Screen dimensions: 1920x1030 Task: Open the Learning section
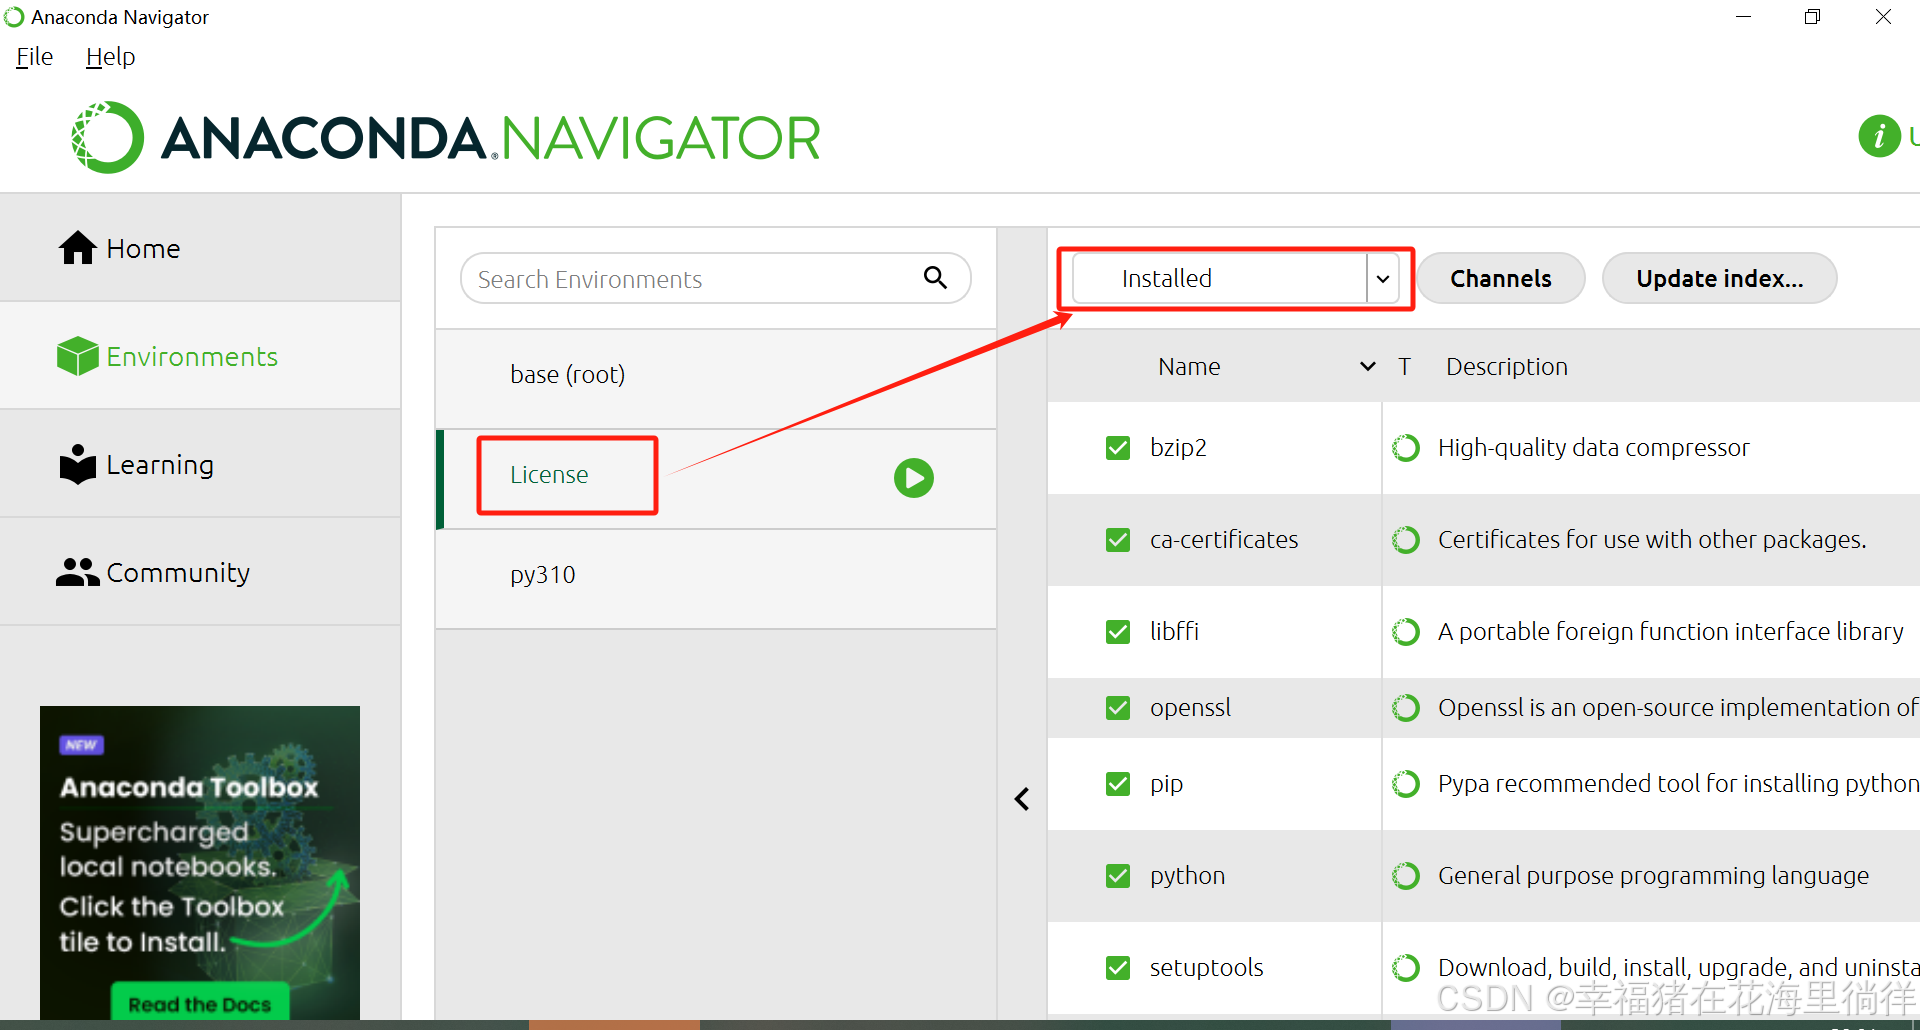coord(200,464)
